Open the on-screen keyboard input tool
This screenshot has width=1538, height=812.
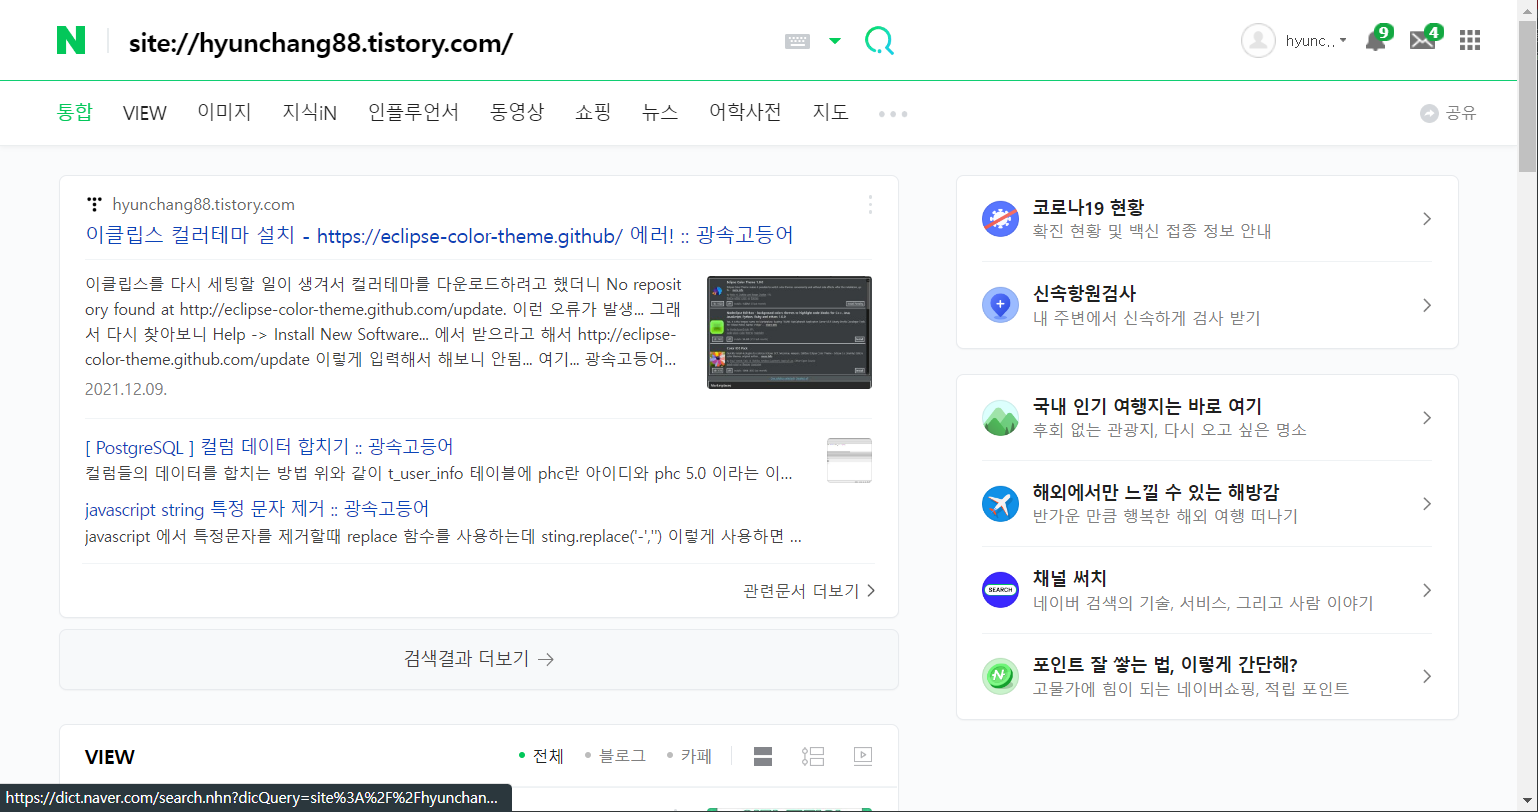point(797,41)
